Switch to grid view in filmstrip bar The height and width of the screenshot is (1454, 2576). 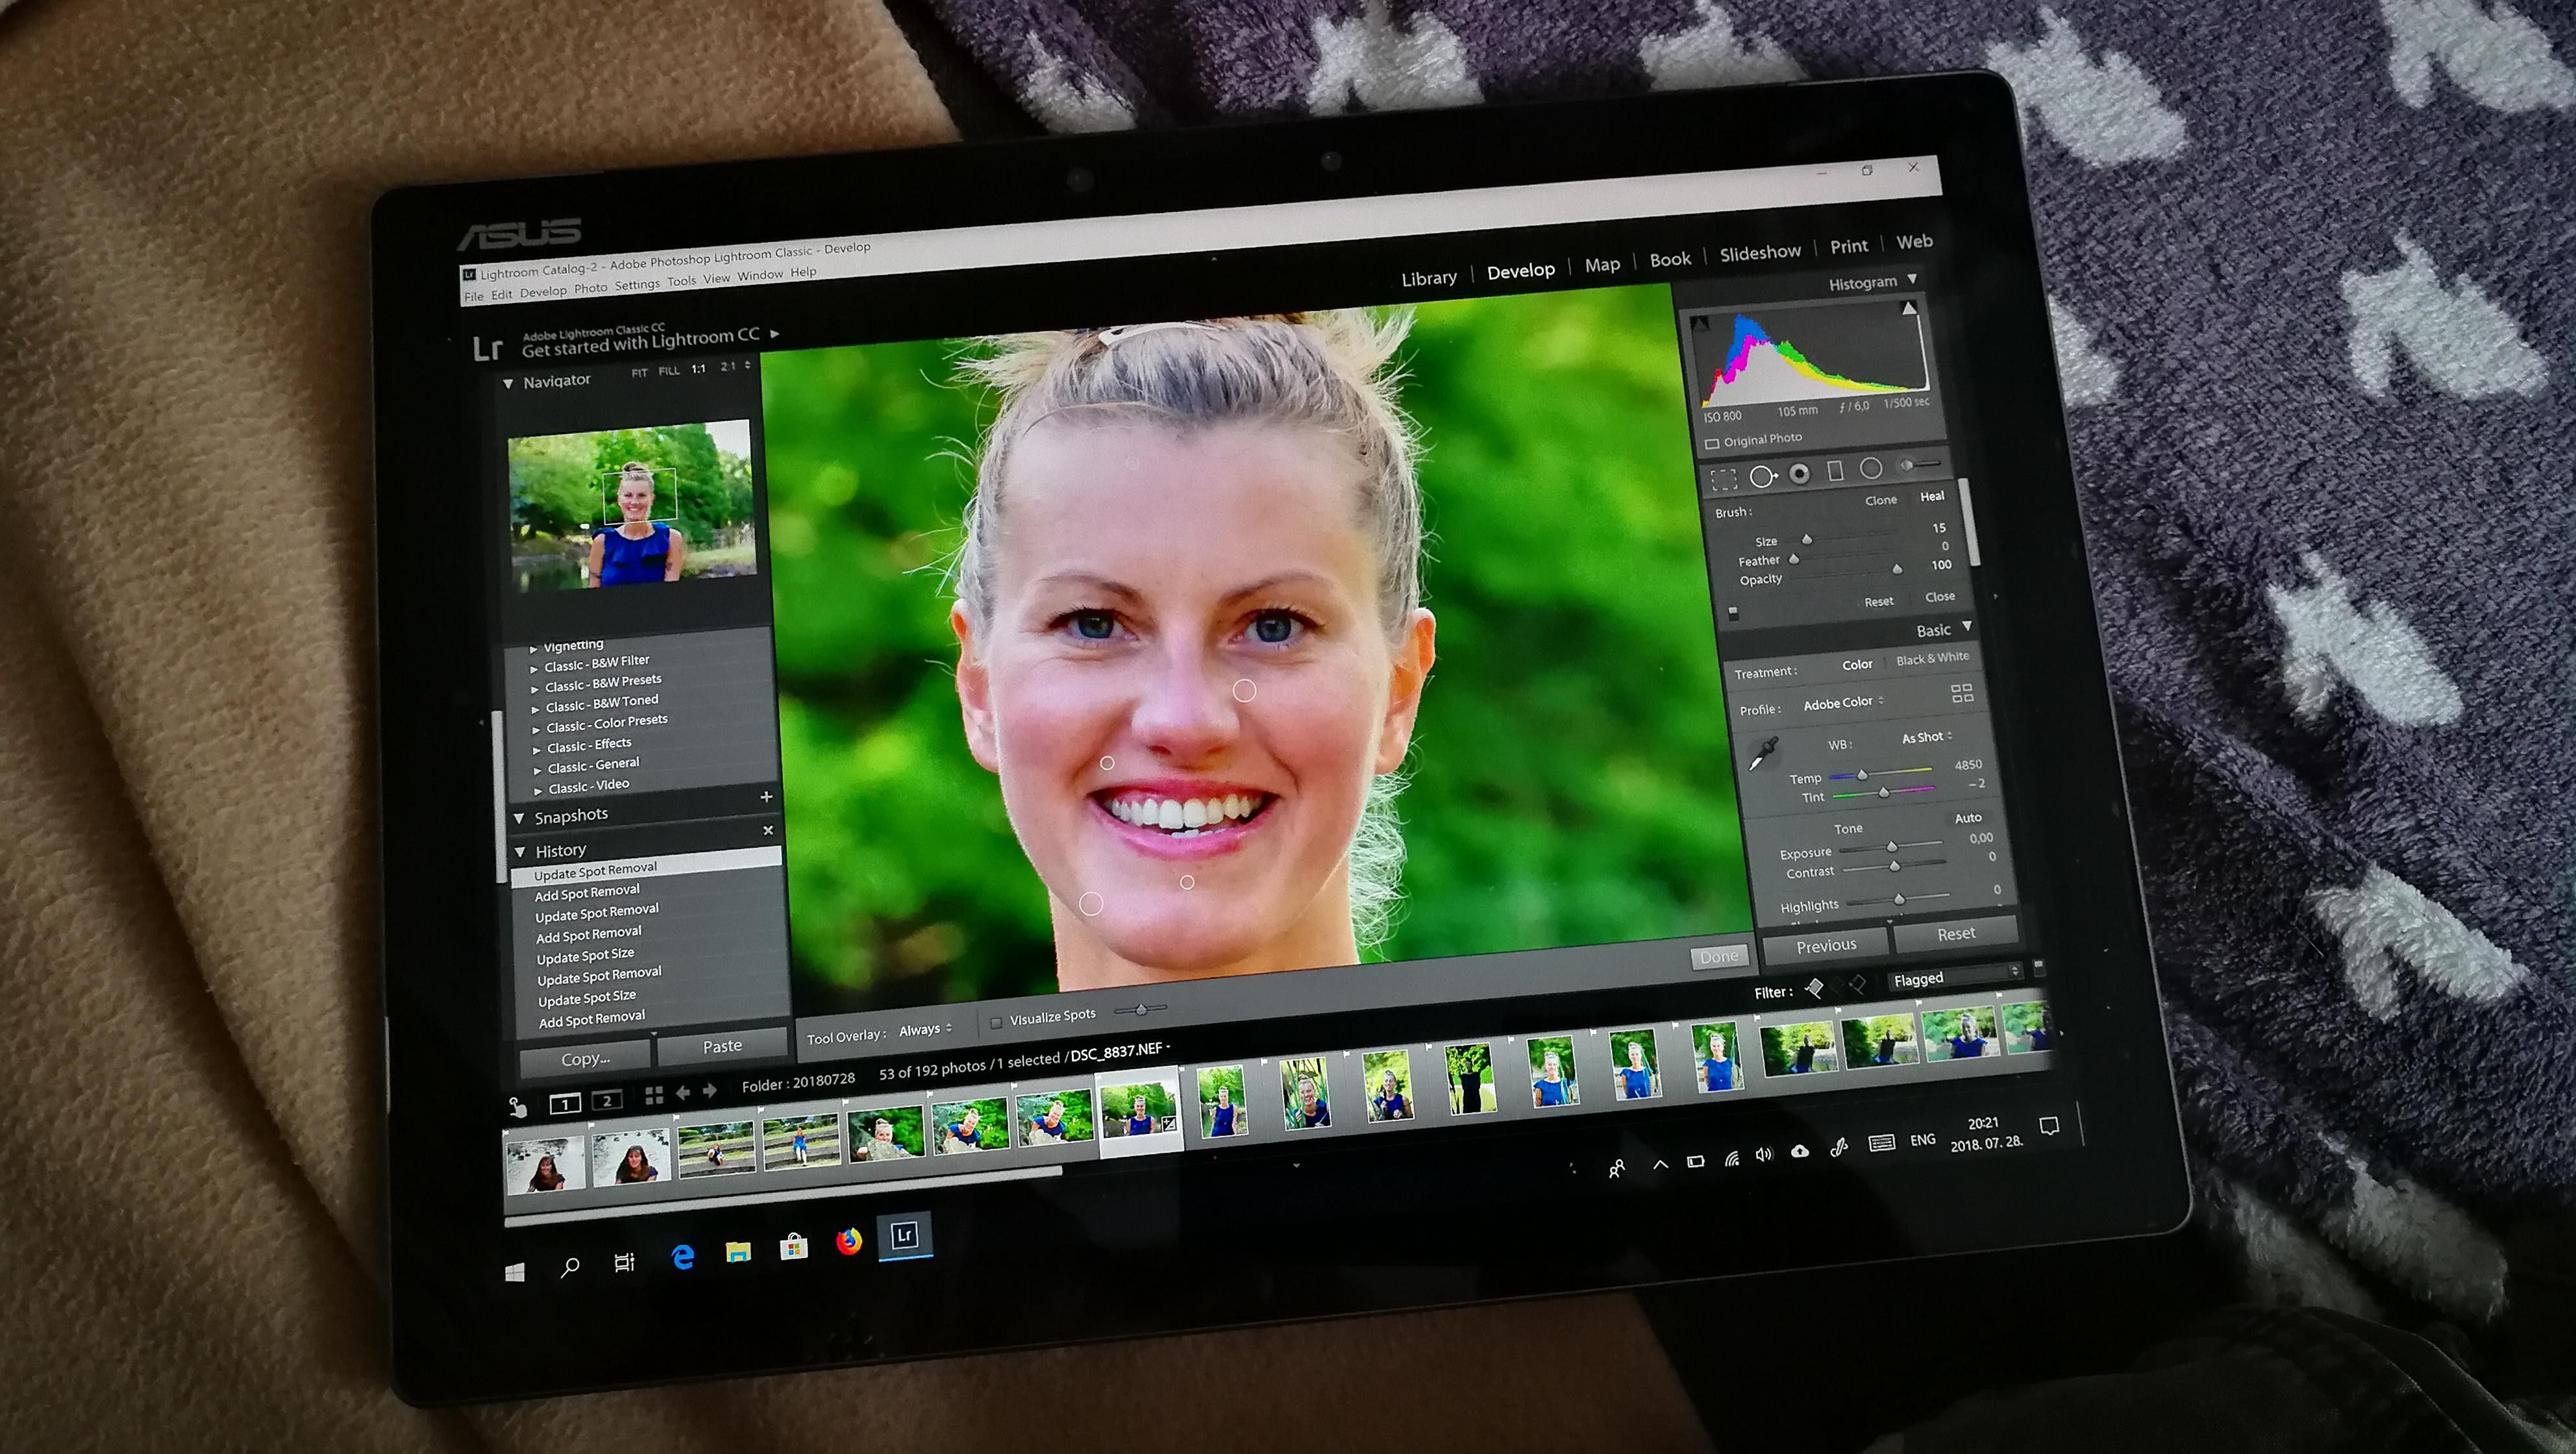(654, 1096)
